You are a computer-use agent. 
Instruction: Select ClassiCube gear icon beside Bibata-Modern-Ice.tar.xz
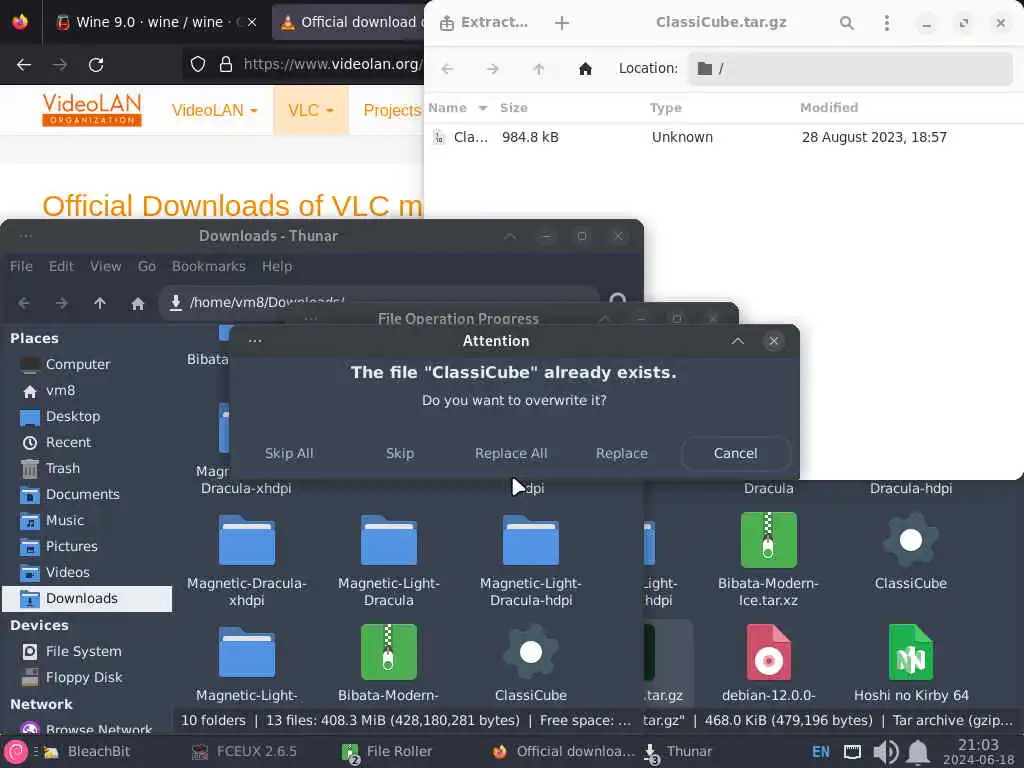[910, 540]
